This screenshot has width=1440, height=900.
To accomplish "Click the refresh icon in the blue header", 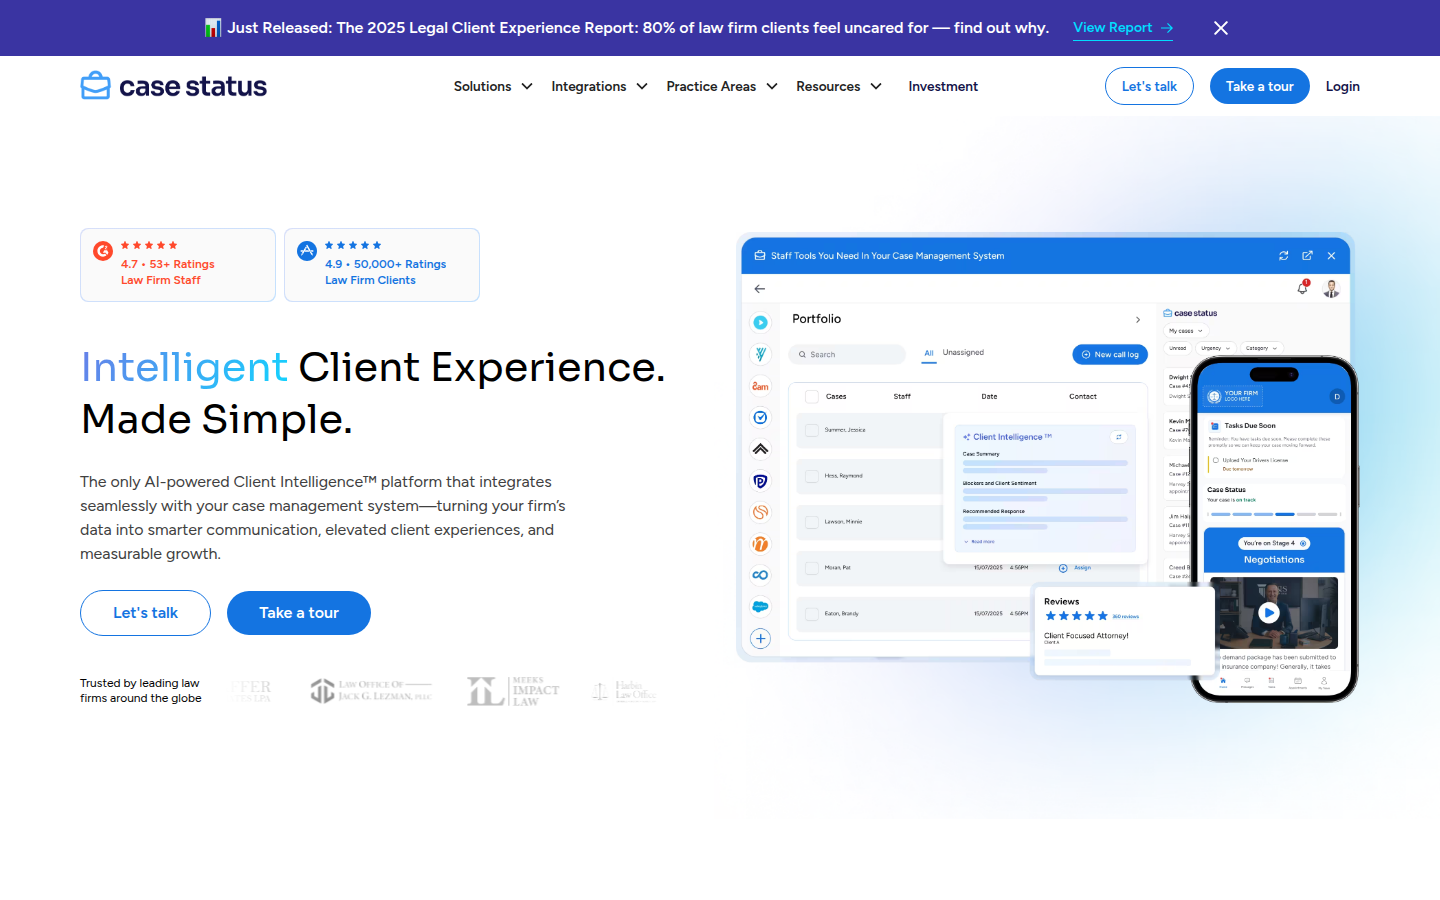I will pyautogui.click(x=1283, y=256).
